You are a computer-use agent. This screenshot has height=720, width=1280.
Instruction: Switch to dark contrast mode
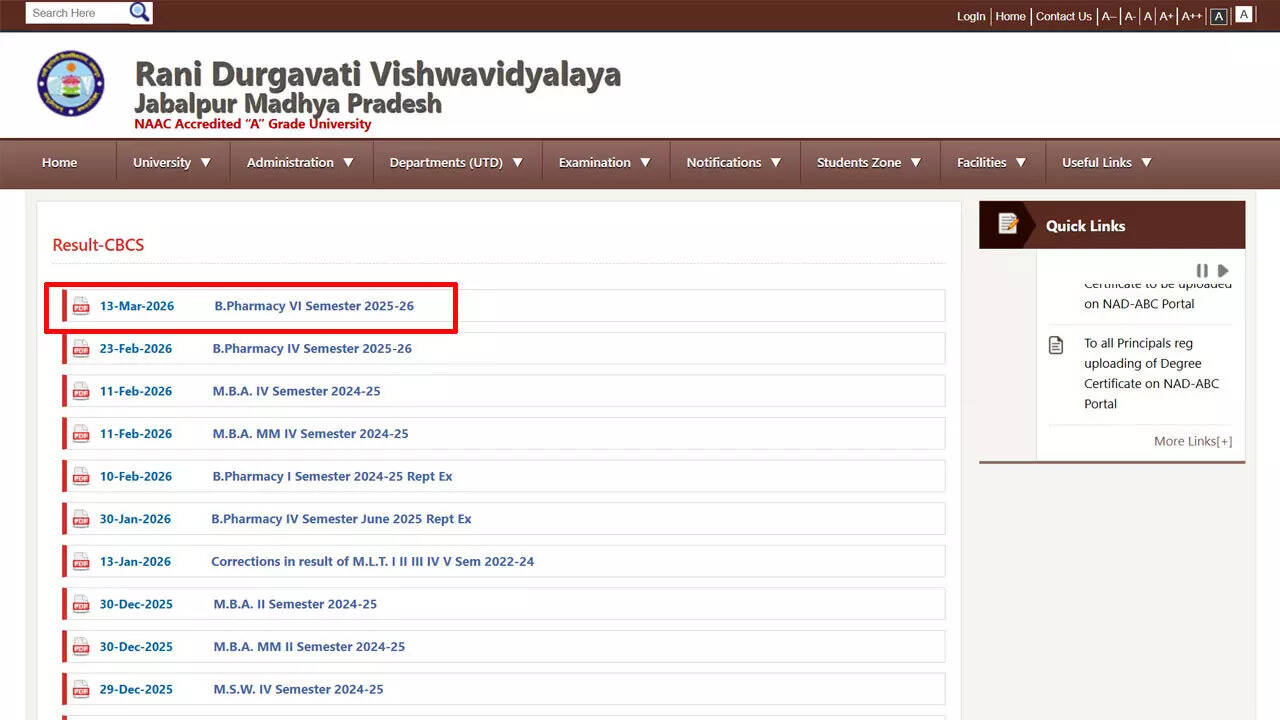1218,14
